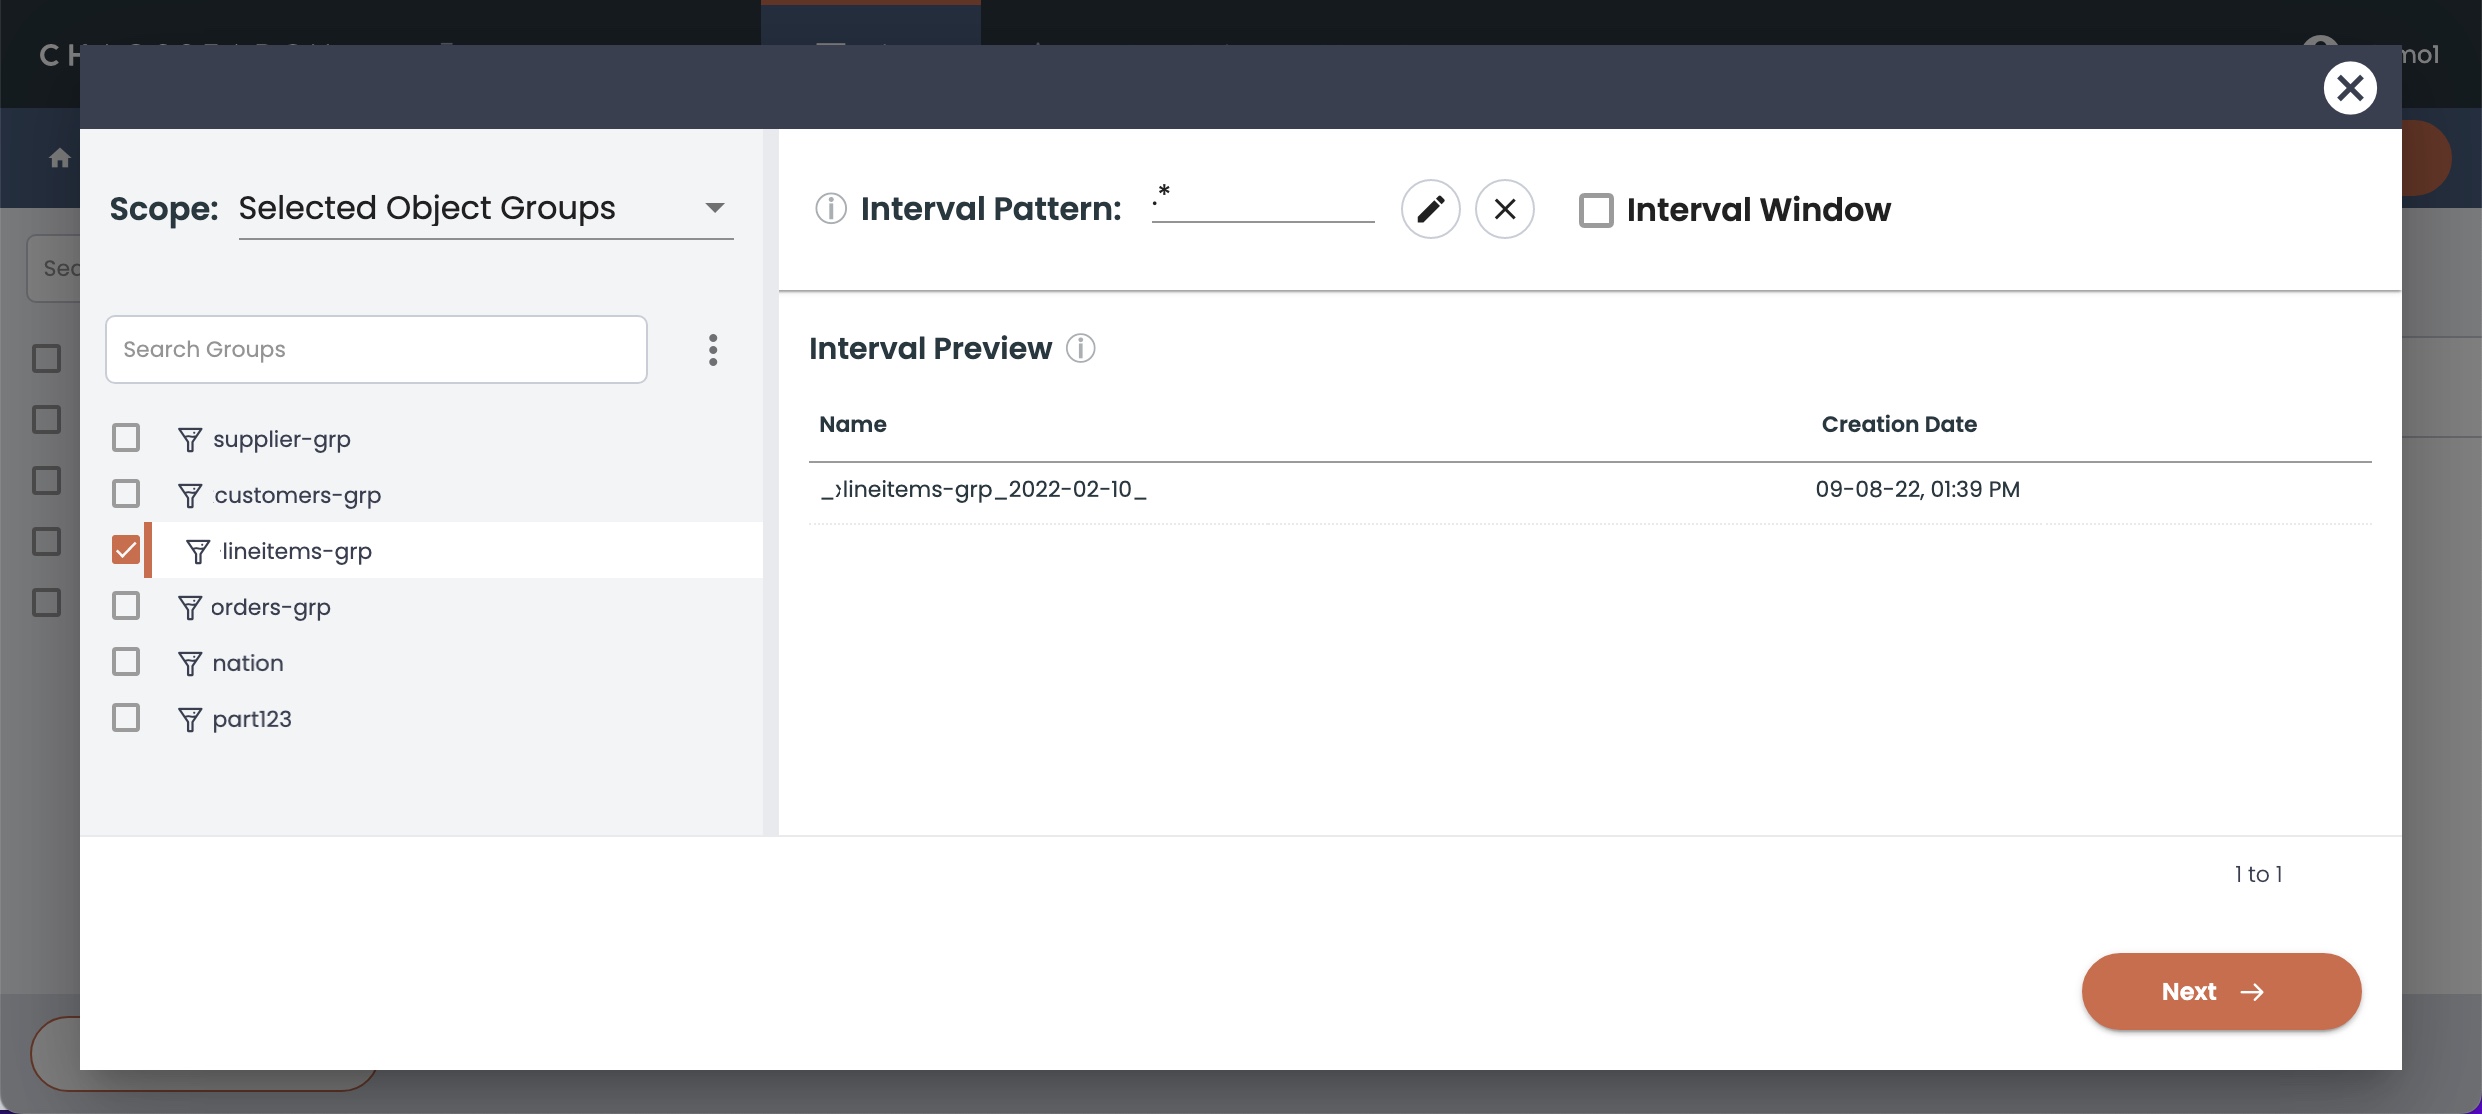Clear the interval pattern with X icon

coord(1504,209)
